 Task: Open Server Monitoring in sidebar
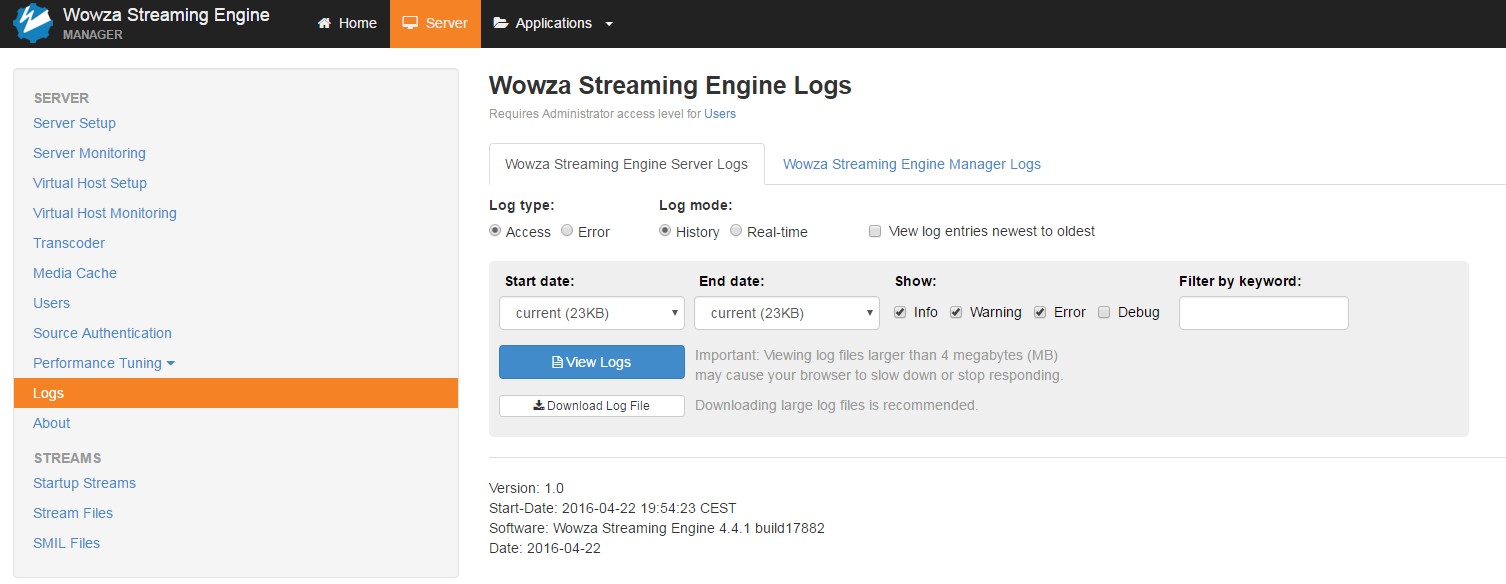click(x=89, y=153)
